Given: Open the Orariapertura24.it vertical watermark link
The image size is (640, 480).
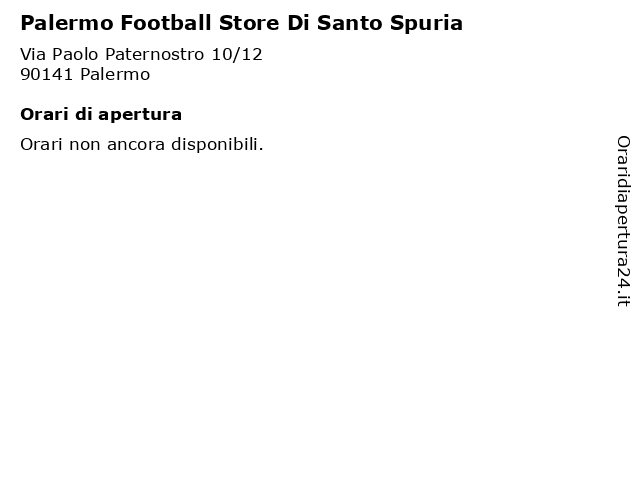Looking at the screenshot, I should (623, 221).
